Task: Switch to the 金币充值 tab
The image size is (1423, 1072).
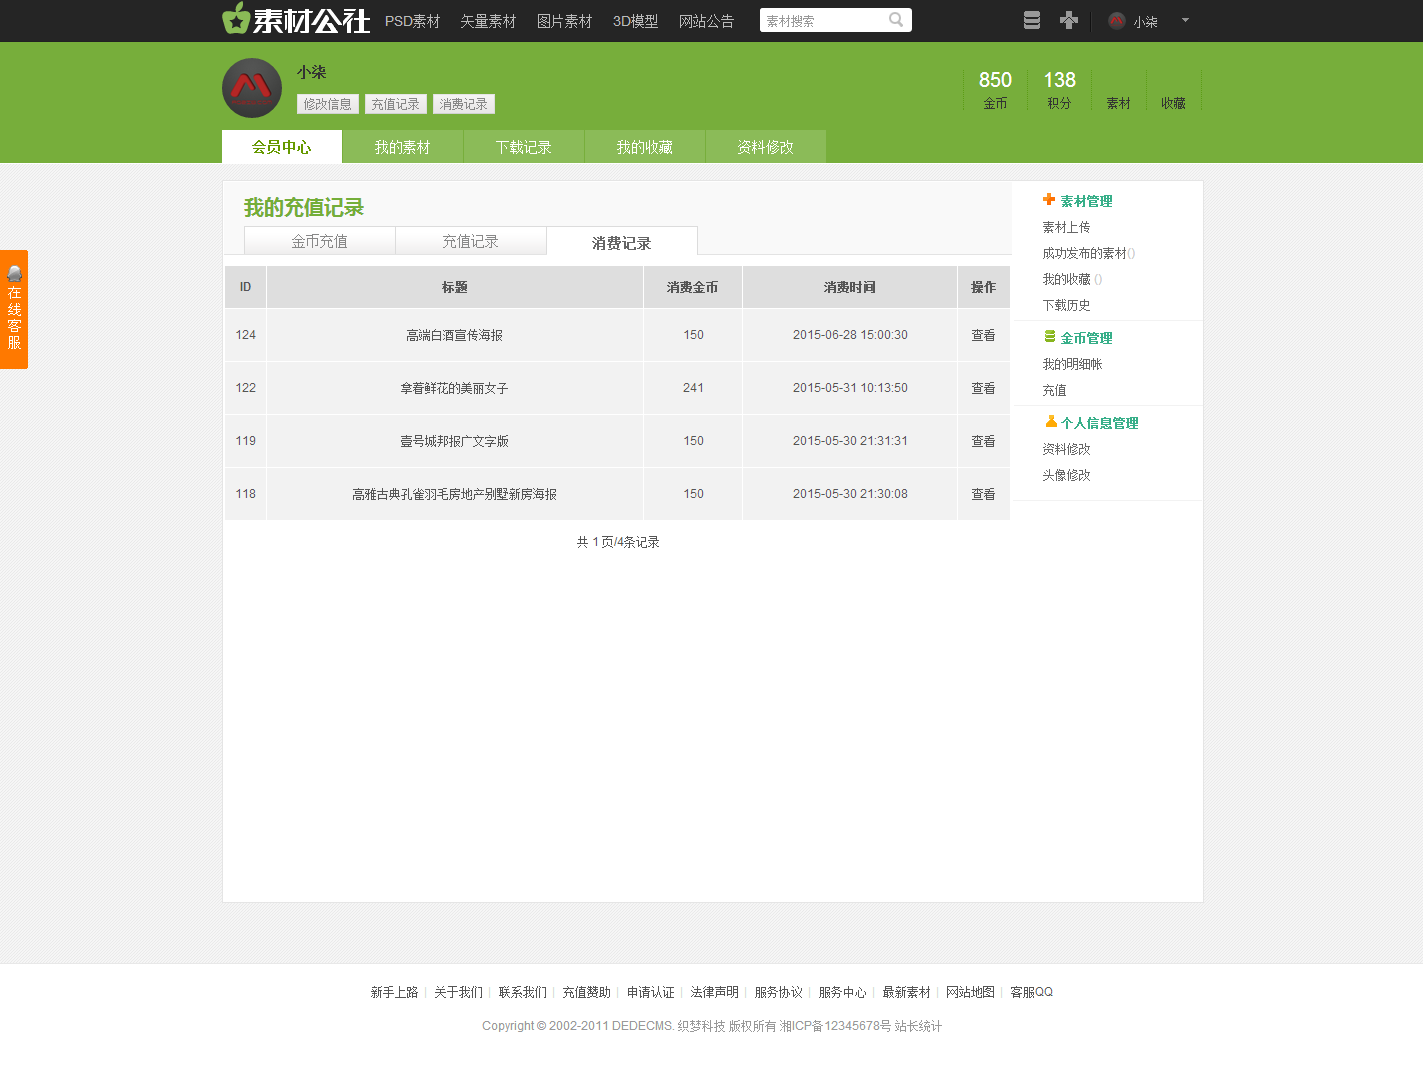Action: click(x=320, y=241)
